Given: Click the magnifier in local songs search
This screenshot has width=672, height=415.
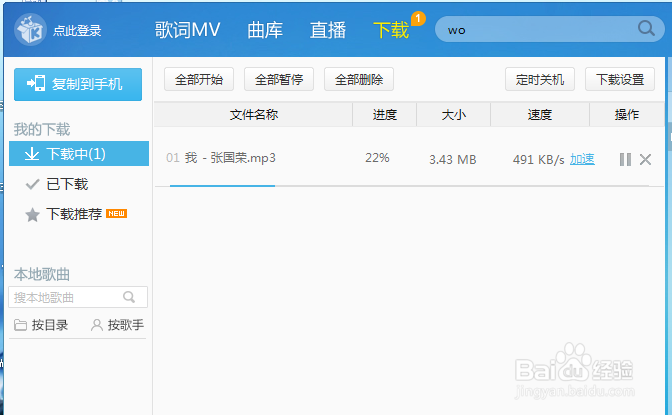Looking at the screenshot, I should [129, 297].
